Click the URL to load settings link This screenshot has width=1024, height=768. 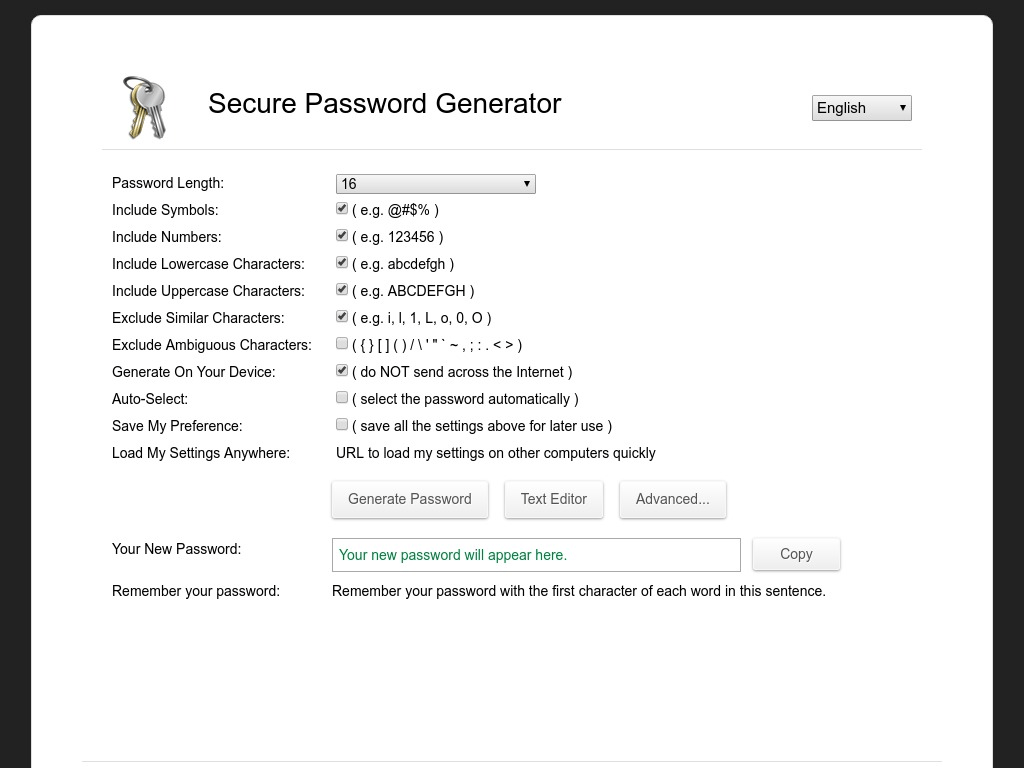(496, 453)
